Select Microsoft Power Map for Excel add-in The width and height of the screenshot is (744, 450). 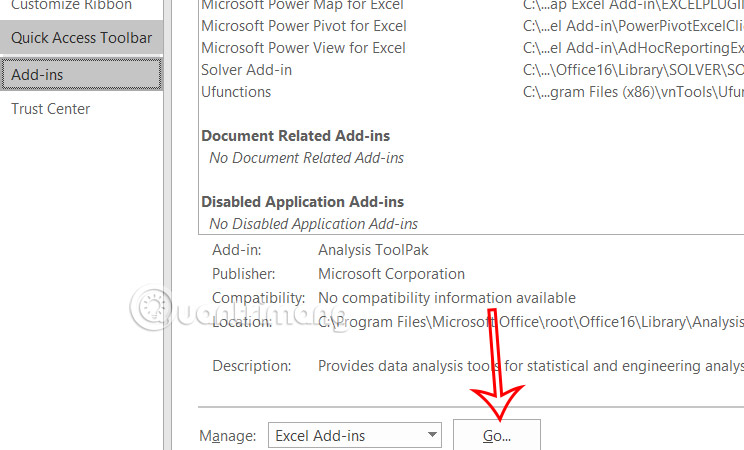pyautogui.click(x=303, y=5)
